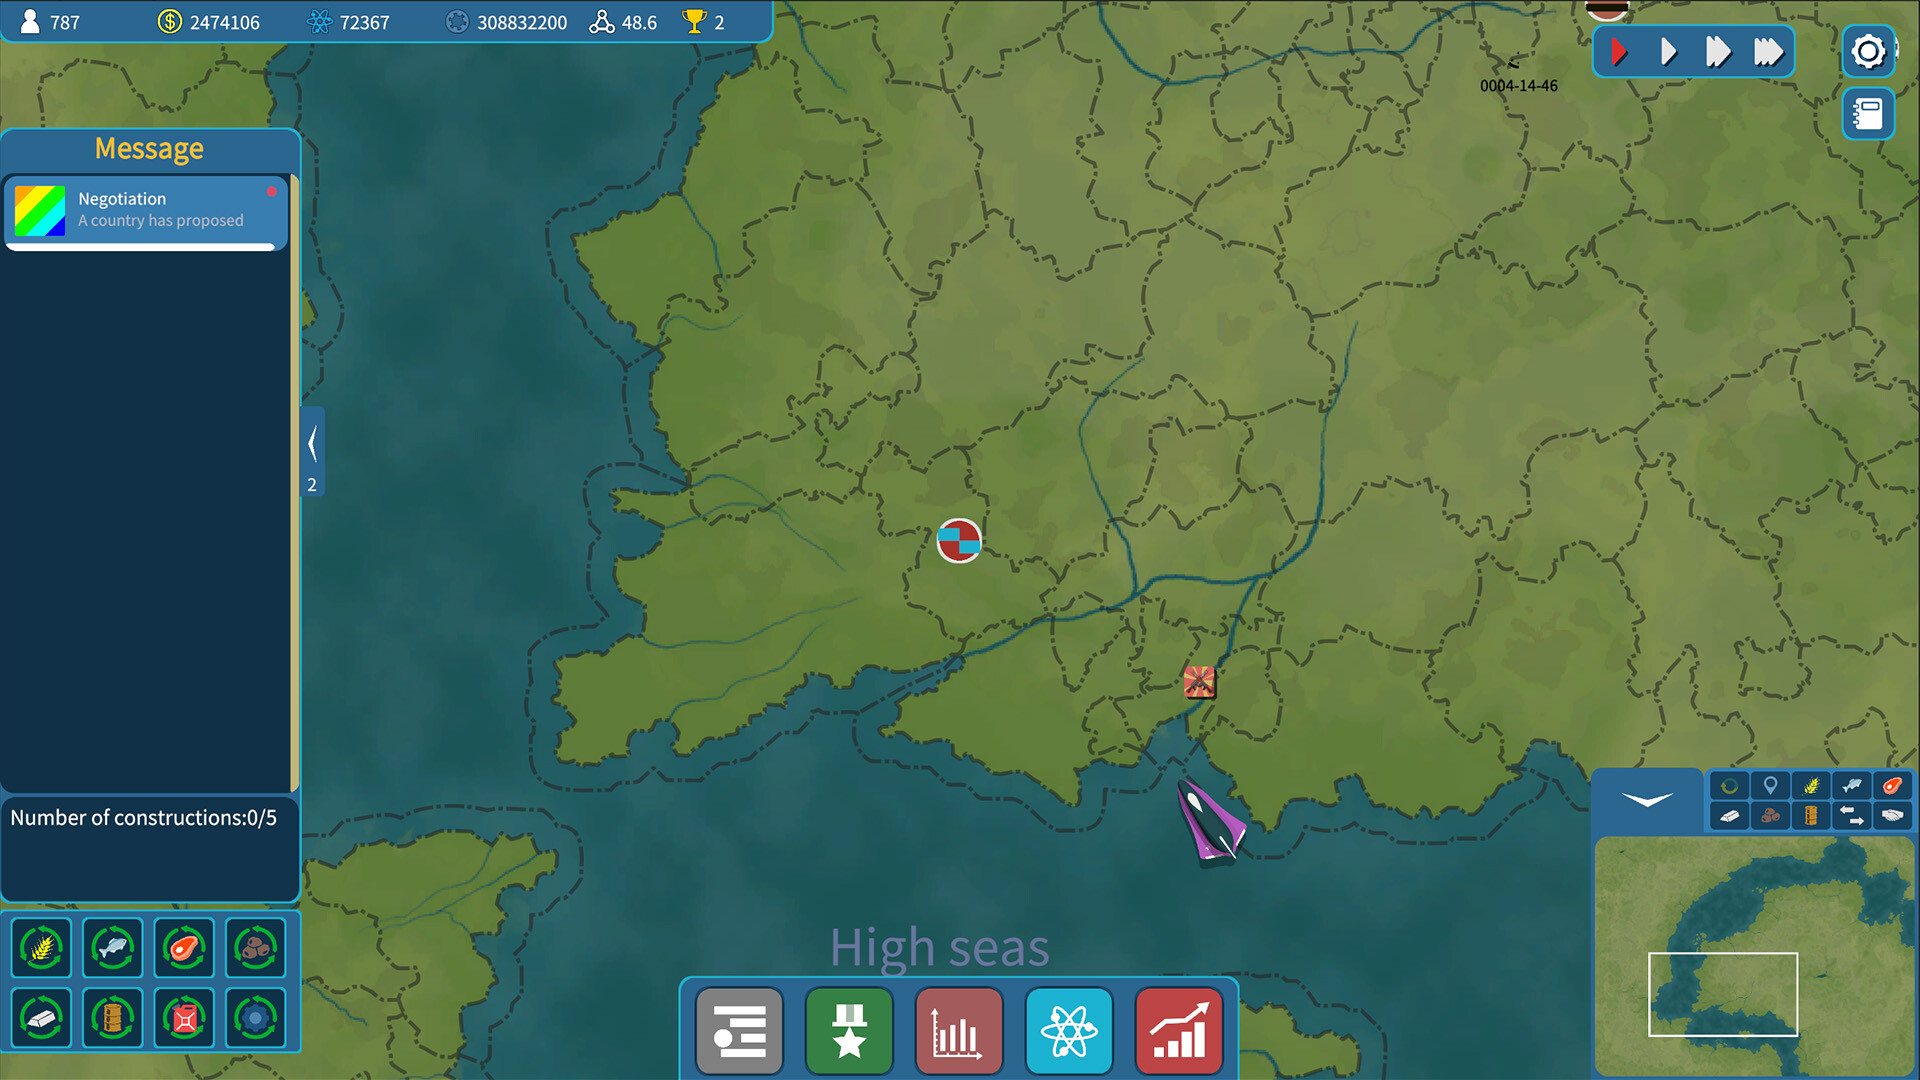Image resolution: width=1920 pixels, height=1080 pixels.
Task: Open the Negotiation message entry
Action: (145, 210)
